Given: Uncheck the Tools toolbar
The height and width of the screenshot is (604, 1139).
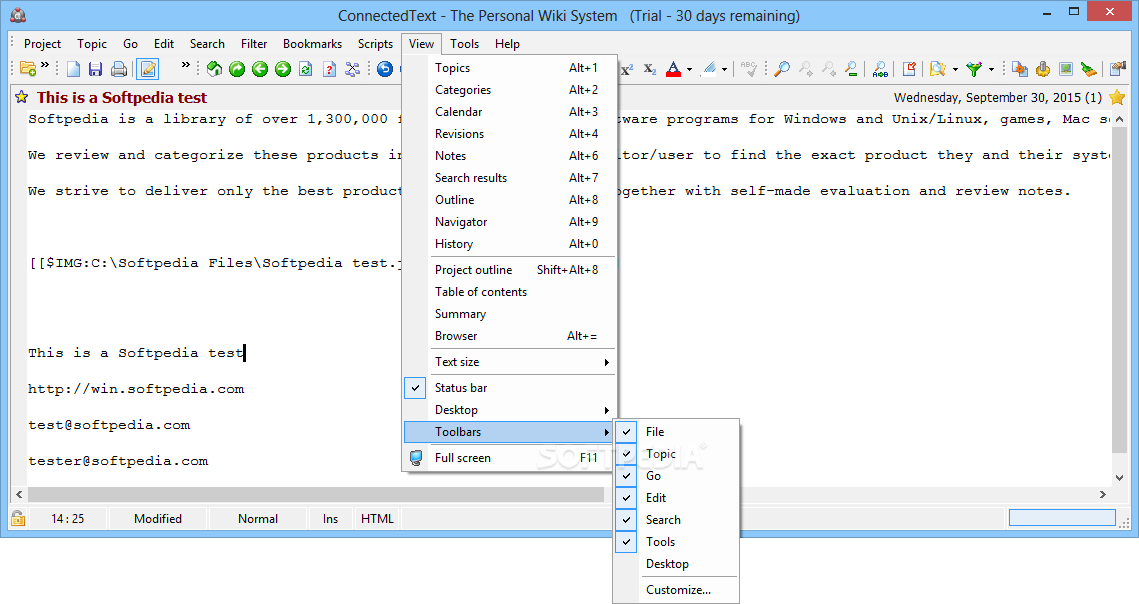Looking at the screenshot, I should pyautogui.click(x=676, y=541).
